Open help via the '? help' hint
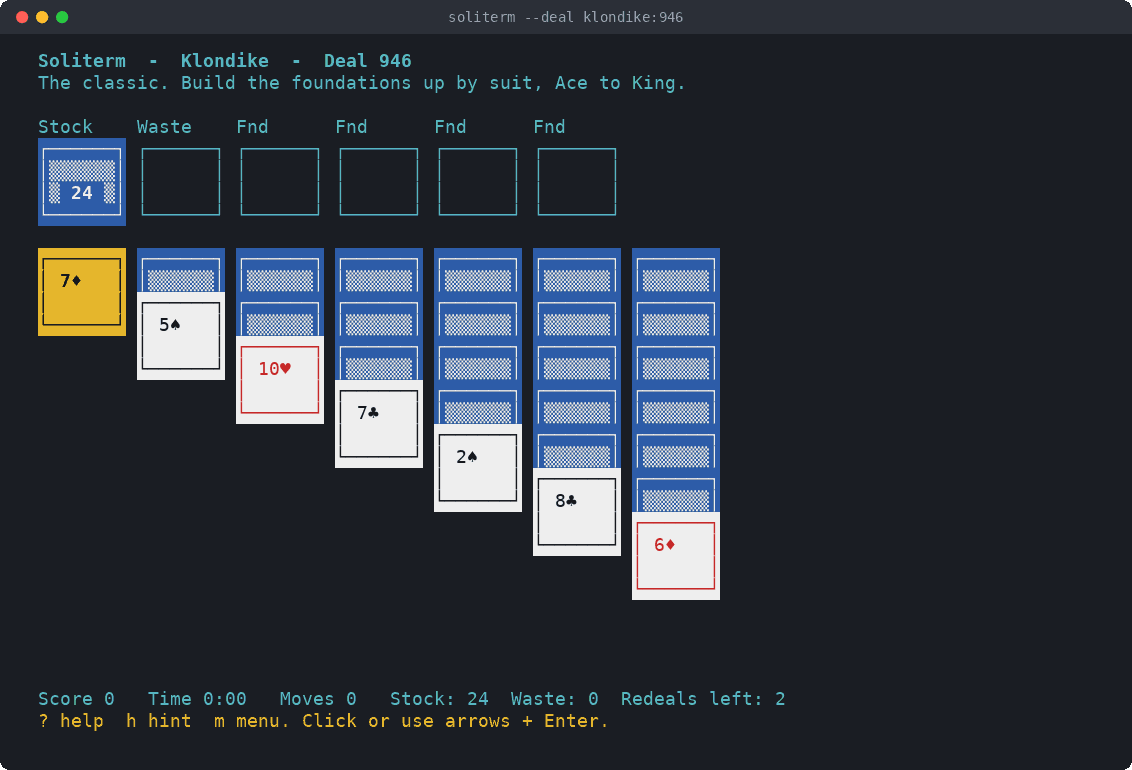1132x770 pixels. (x=71, y=721)
